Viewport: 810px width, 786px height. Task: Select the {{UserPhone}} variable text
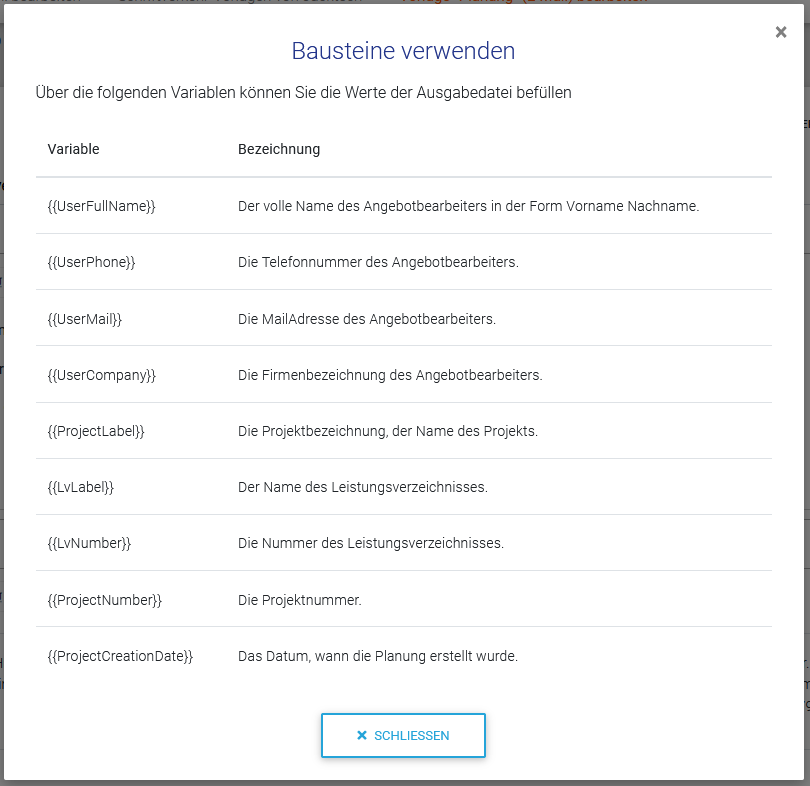tap(91, 262)
